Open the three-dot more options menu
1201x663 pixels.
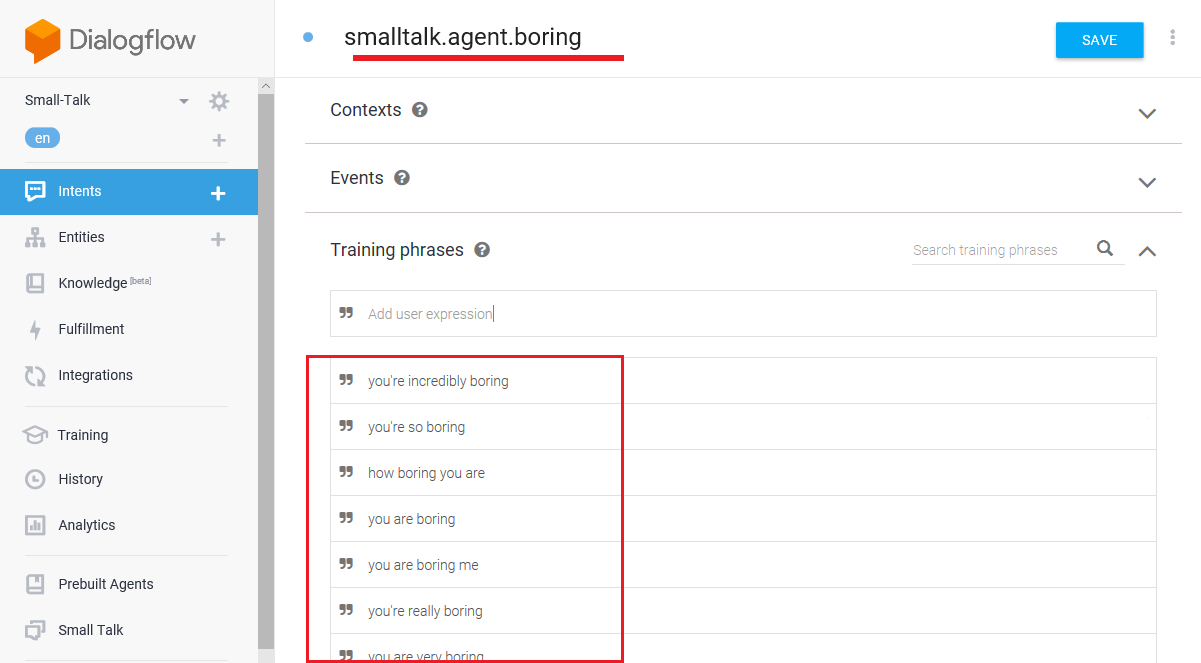[1172, 38]
